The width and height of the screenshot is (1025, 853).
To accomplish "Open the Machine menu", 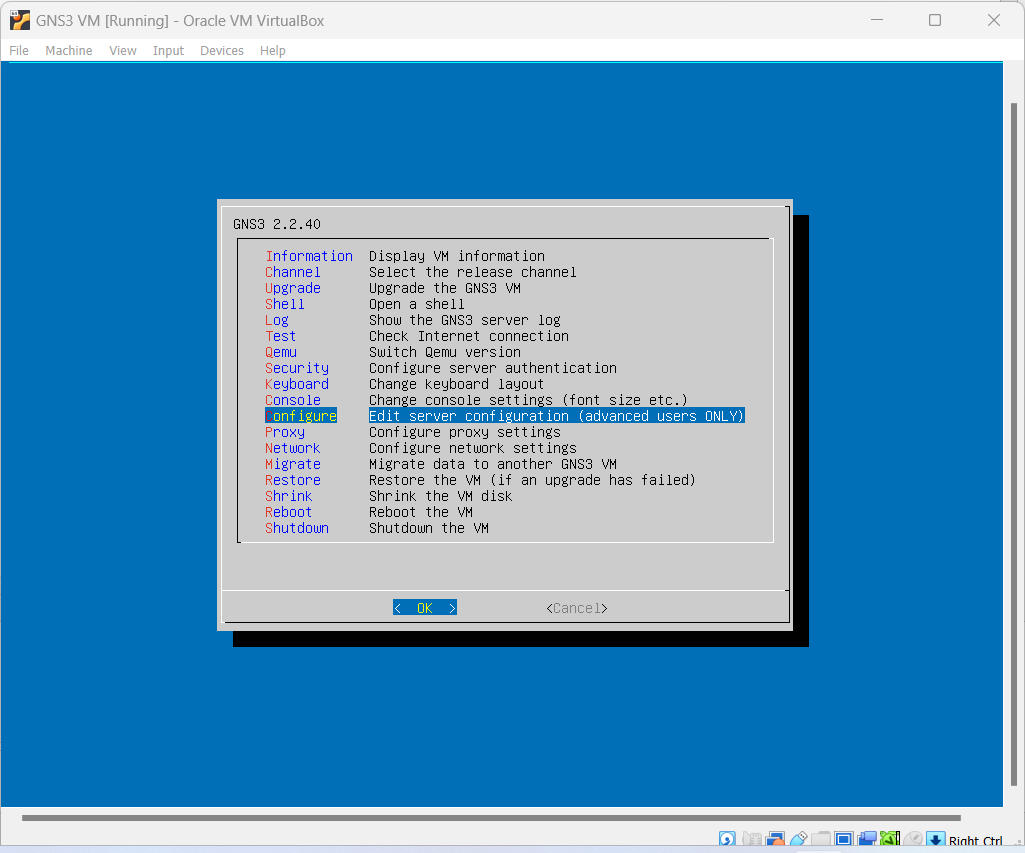I will 69,50.
